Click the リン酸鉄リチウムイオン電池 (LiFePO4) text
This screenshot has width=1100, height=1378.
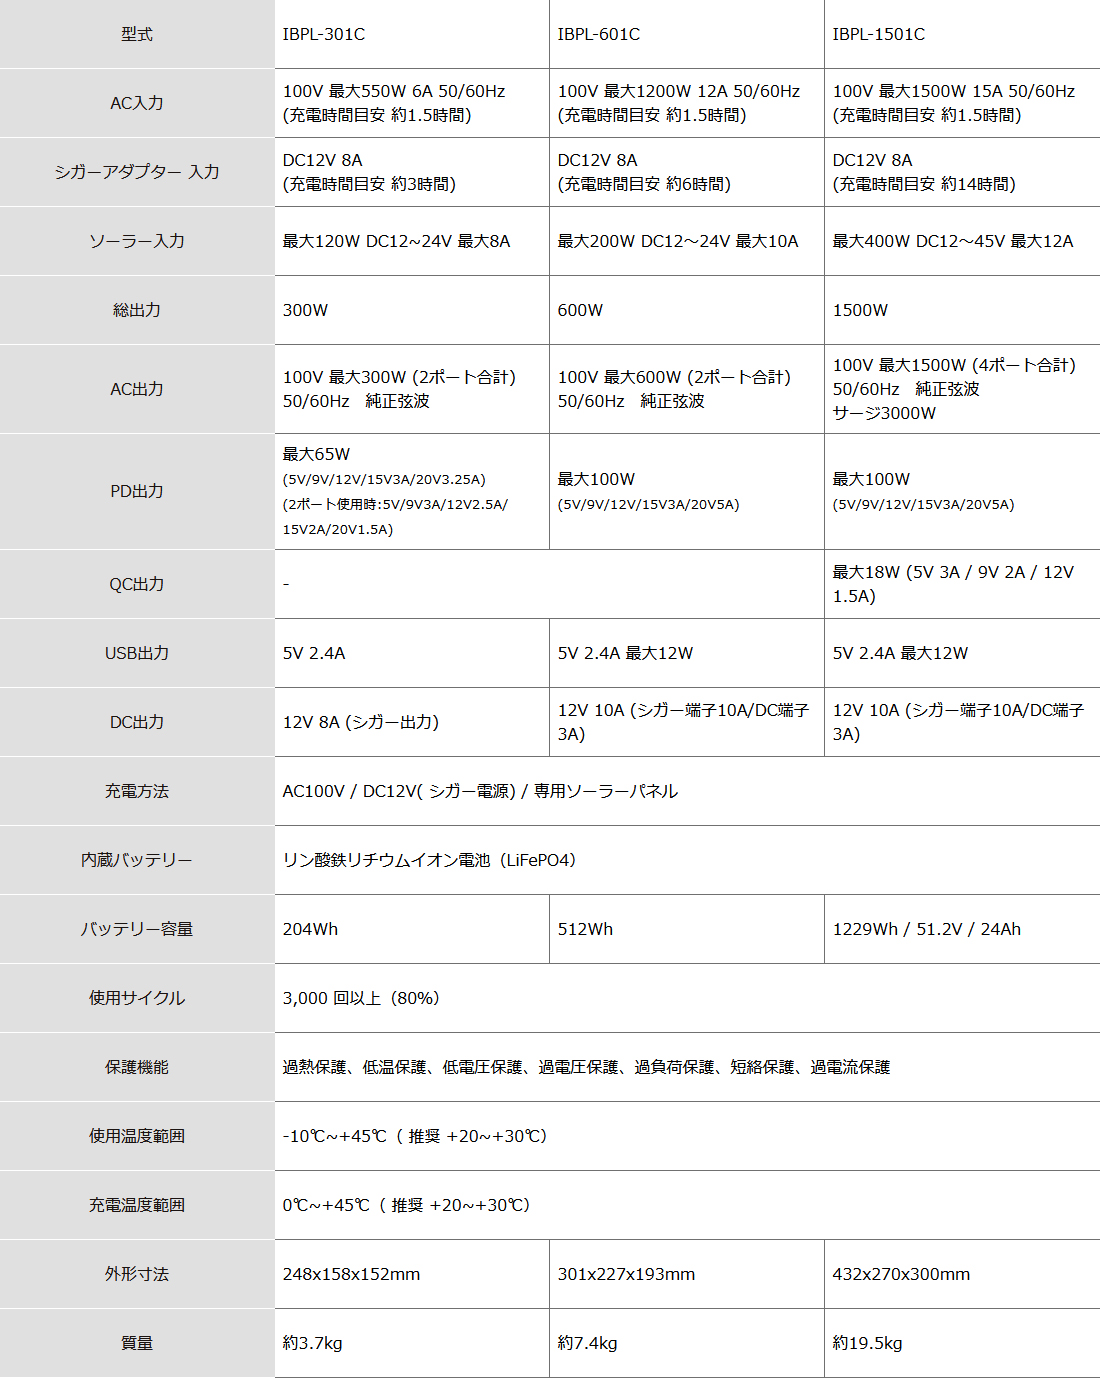[x=430, y=860]
